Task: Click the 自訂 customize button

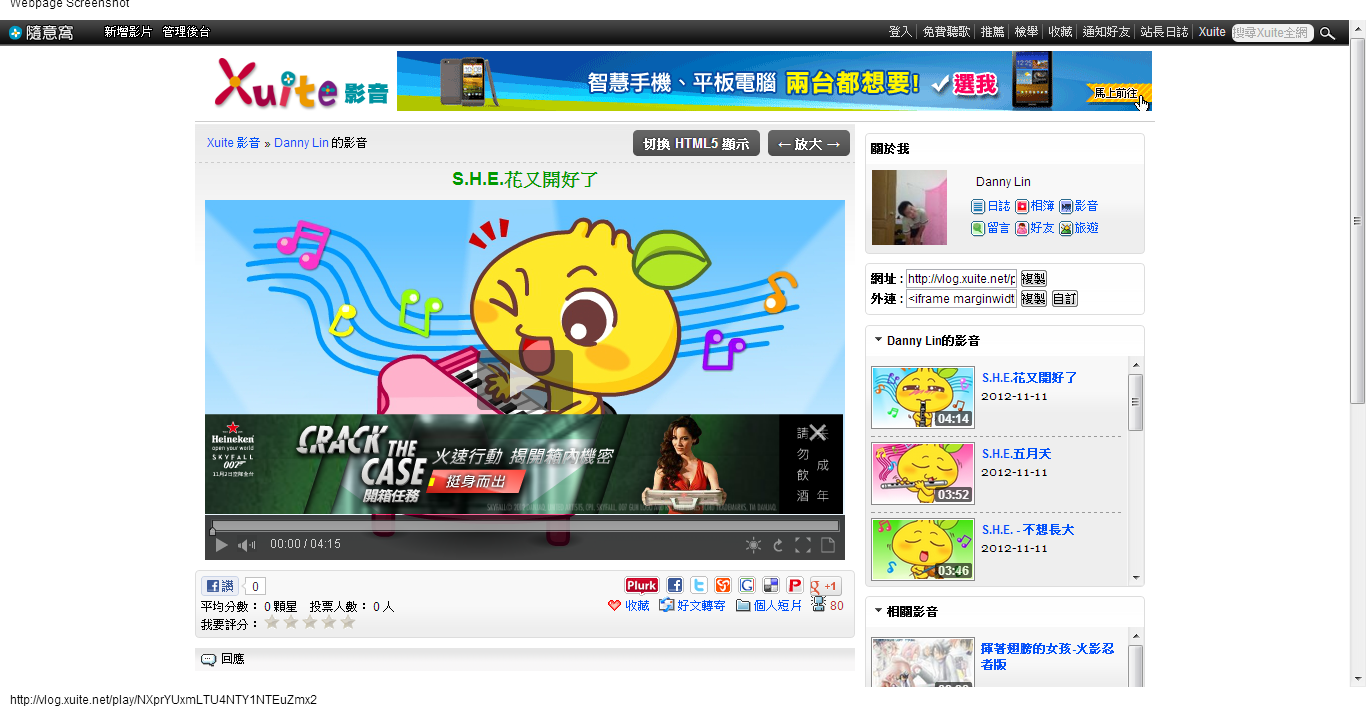Action: pos(1065,299)
